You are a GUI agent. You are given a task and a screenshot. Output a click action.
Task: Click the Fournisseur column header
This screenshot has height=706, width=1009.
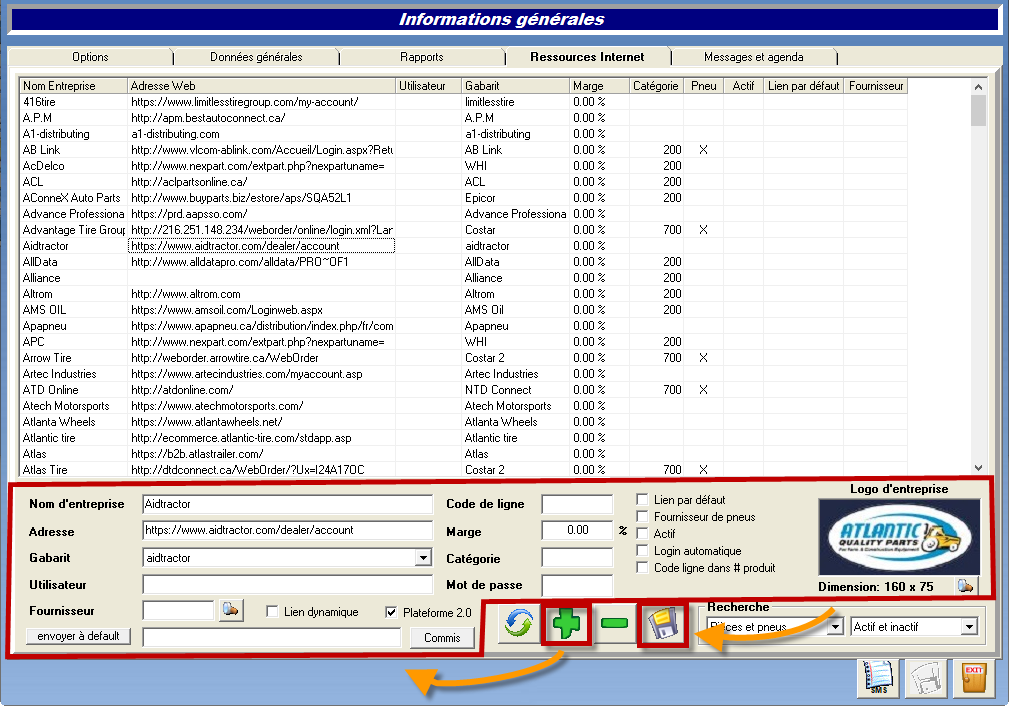coord(876,86)
